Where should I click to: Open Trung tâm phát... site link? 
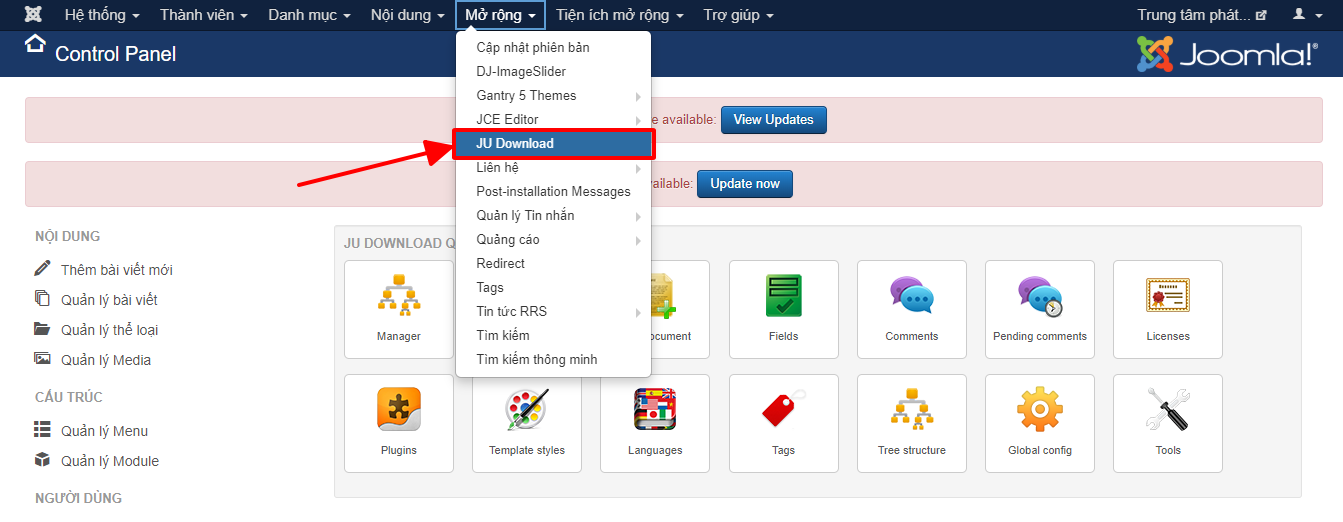coord(1202,15)
